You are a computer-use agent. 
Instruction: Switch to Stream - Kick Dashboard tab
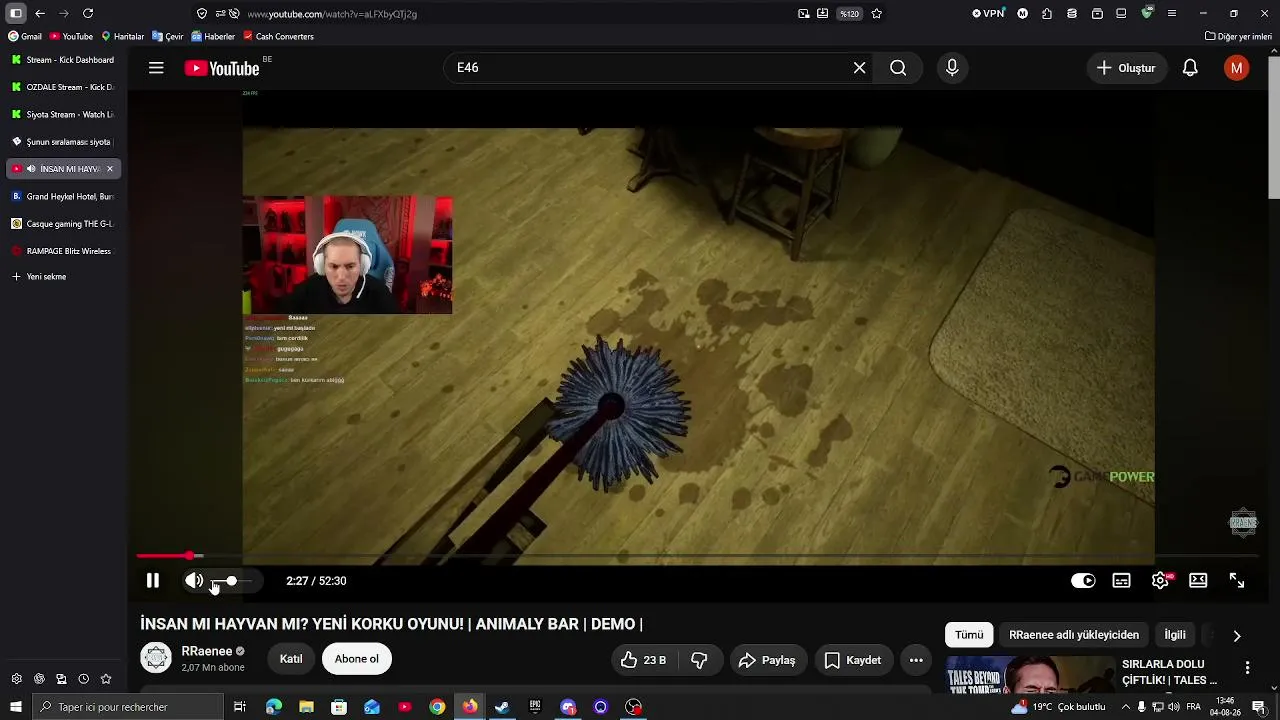(x=64, y=60)
